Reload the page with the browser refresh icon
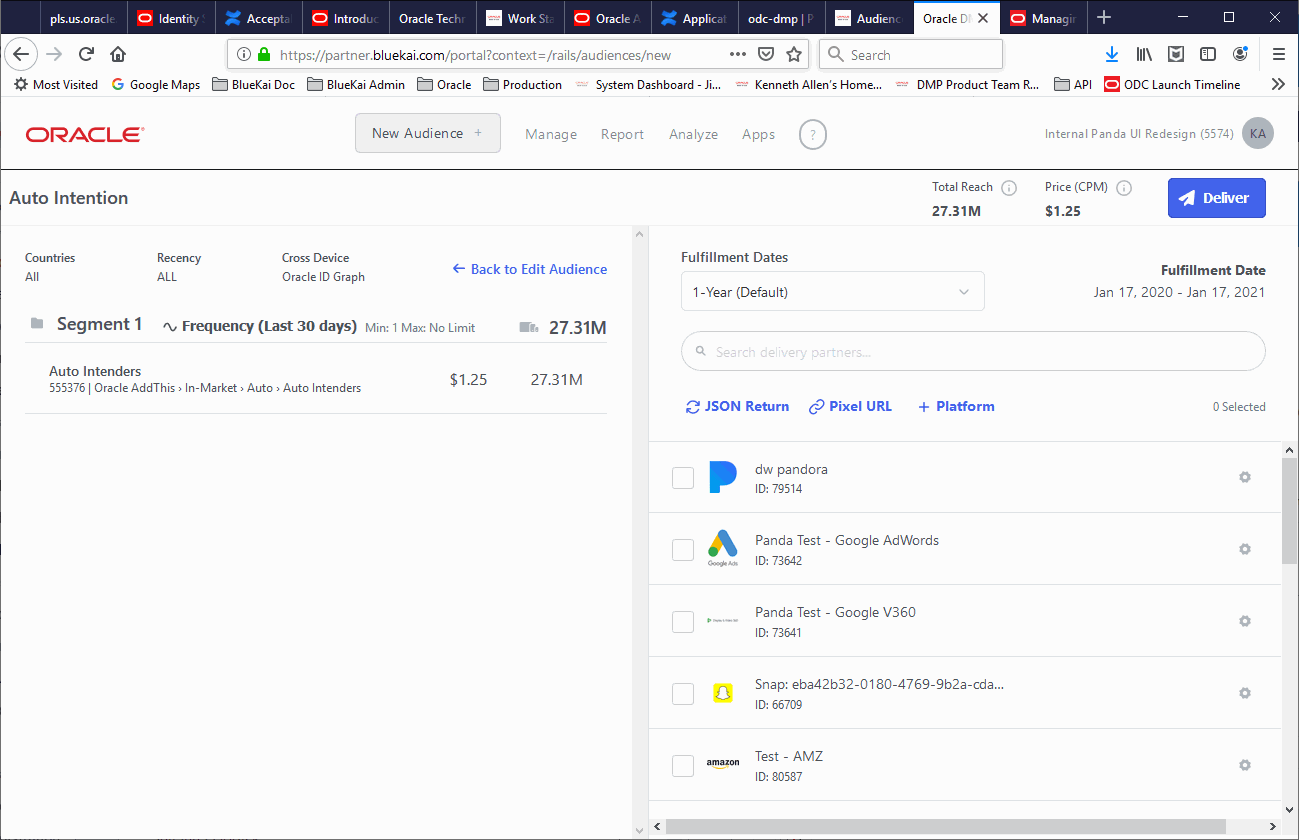The image size is (1299, 840). click(x=86, y=54)
